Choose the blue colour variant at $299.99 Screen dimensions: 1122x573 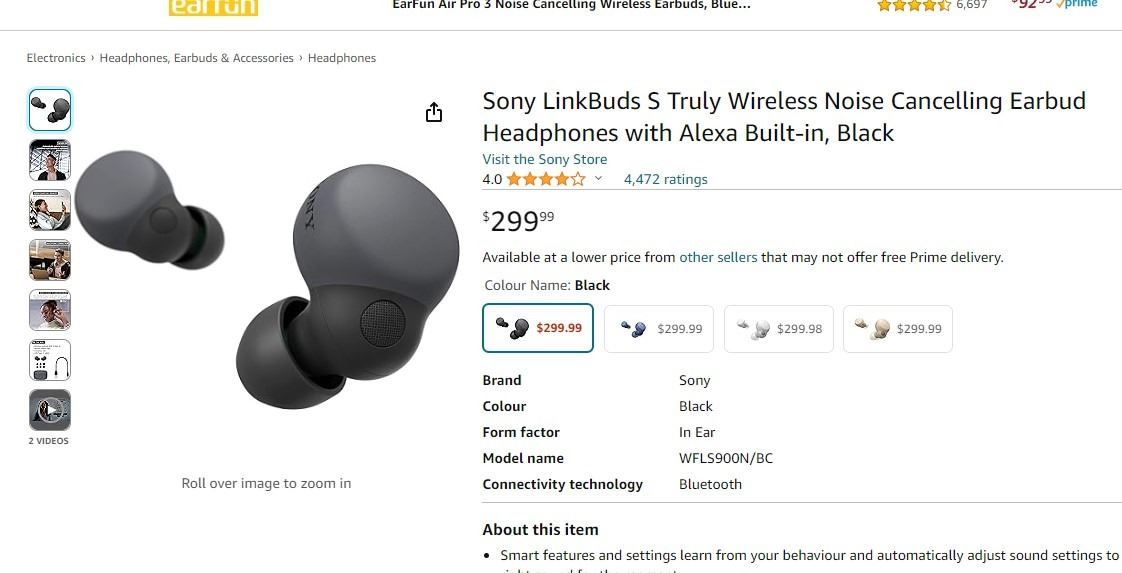click(658, 329)
